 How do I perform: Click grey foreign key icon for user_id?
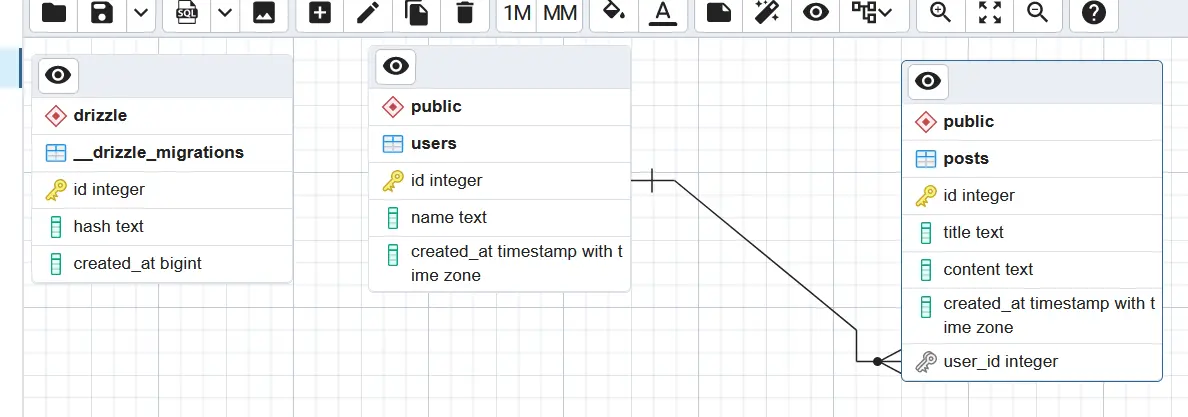[x=925, y=362]
